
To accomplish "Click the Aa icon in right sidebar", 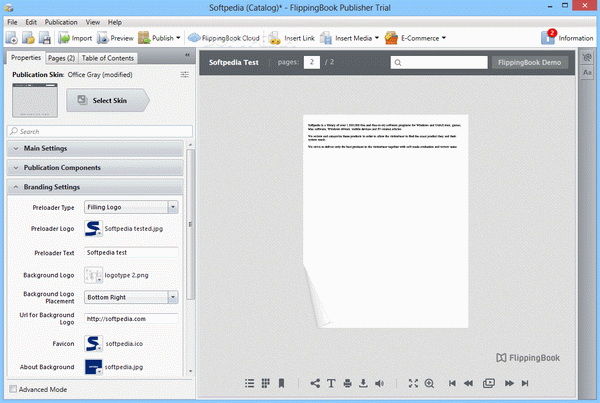I will (x=587, y=72).
